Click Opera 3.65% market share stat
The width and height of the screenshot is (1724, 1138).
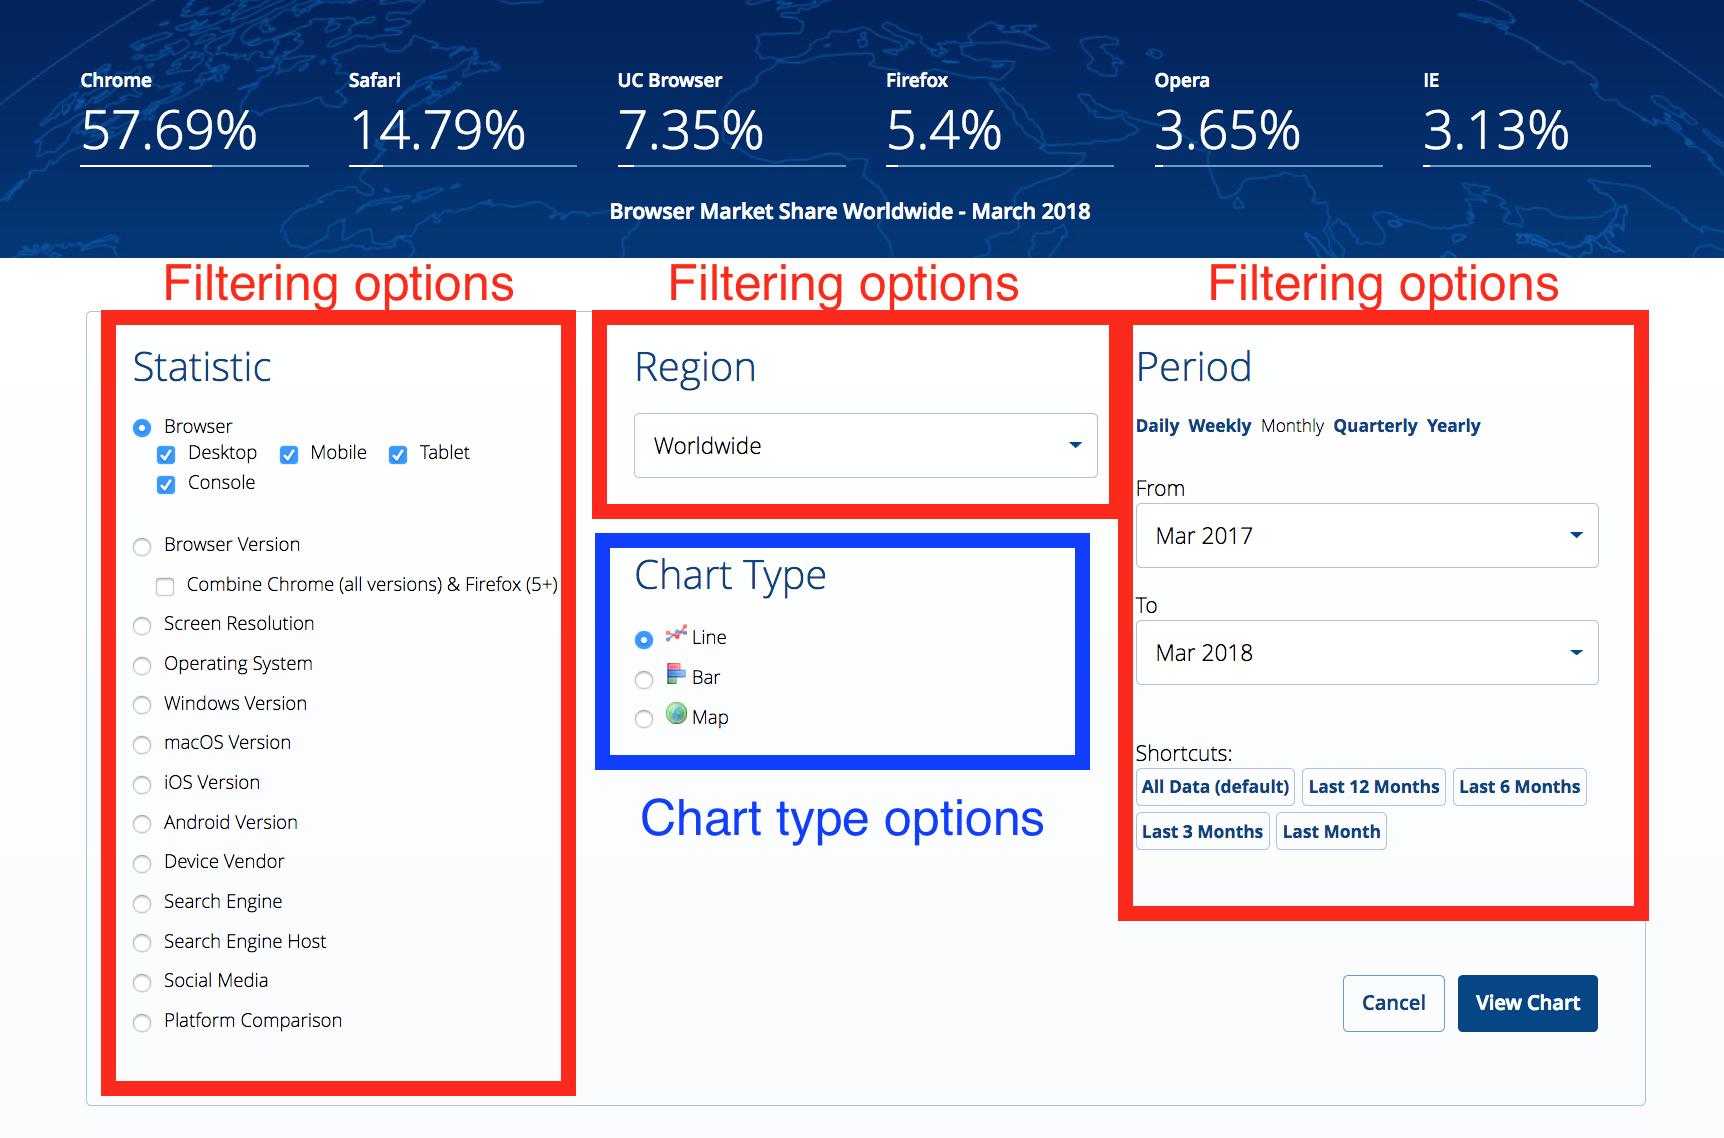pyautogui.click(x=1268, y=116)
